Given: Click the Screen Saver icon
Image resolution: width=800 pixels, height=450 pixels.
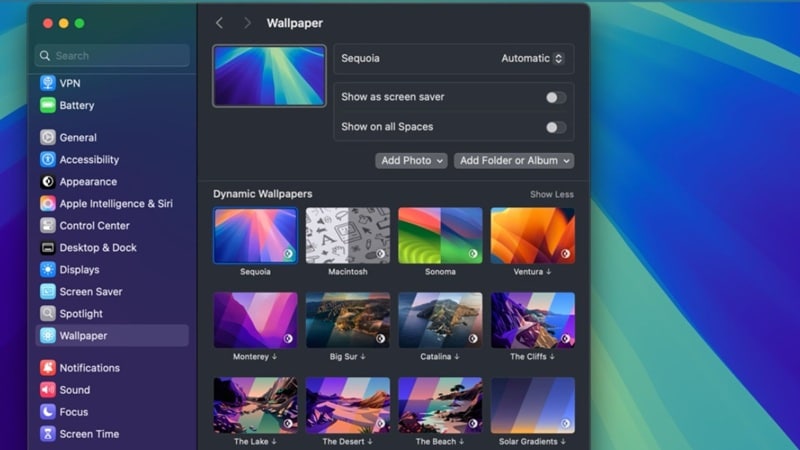Looking at the screenshot, I should [47, 291].
